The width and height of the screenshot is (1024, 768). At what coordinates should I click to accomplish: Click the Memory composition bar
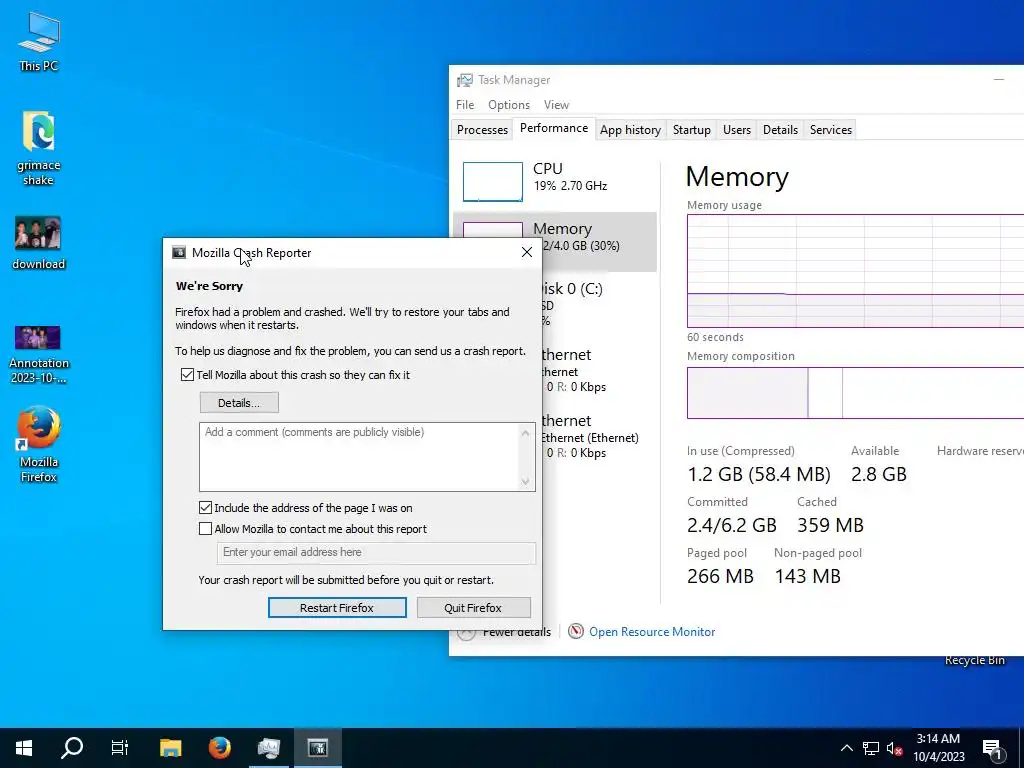click(x=855, y=392)
